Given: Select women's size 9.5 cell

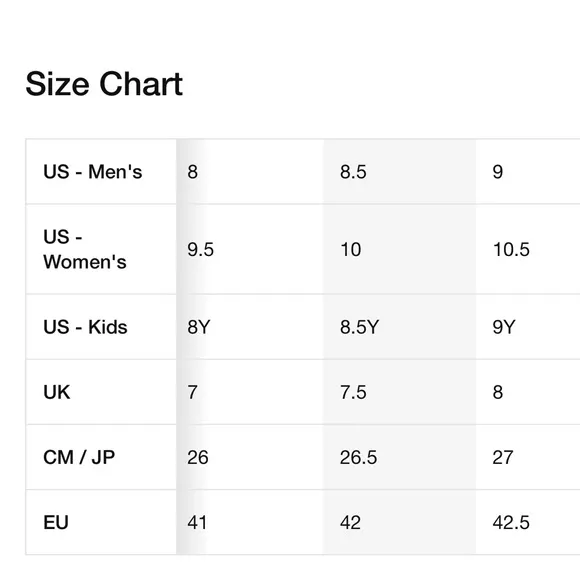Looking at the screenshot, I should coord(250,249).
